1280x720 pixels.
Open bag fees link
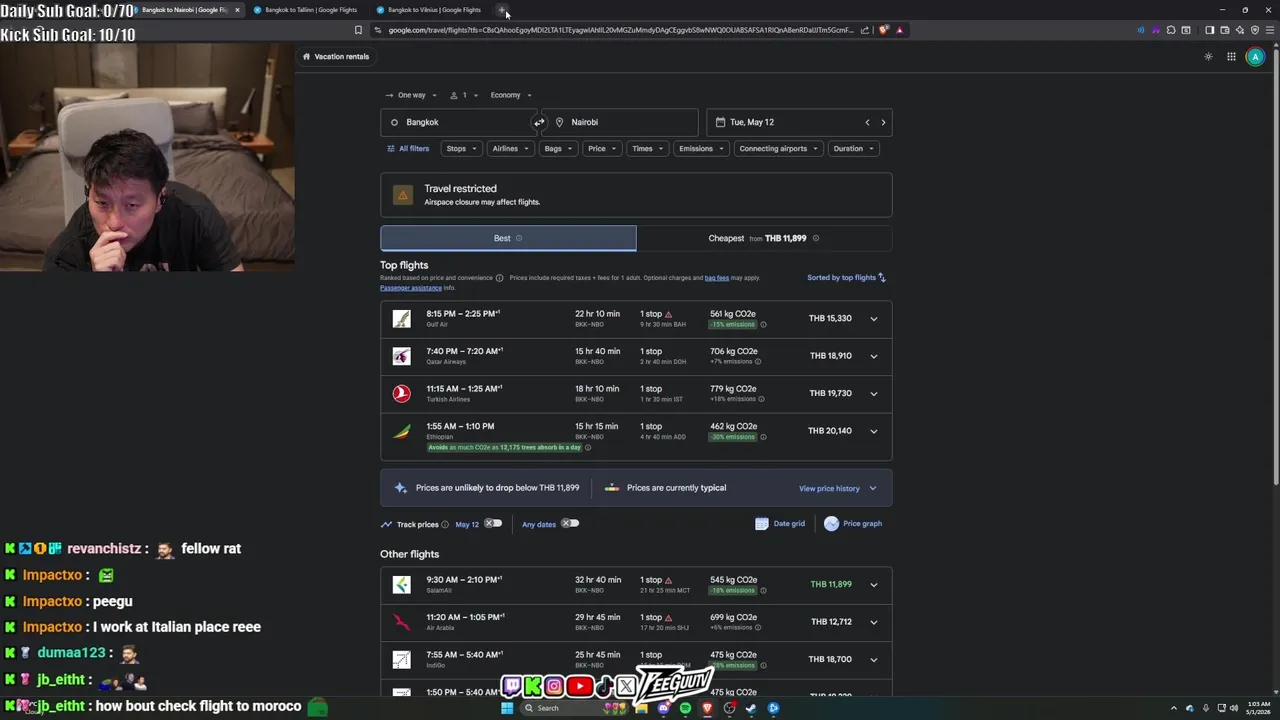[x=716, y=278]
